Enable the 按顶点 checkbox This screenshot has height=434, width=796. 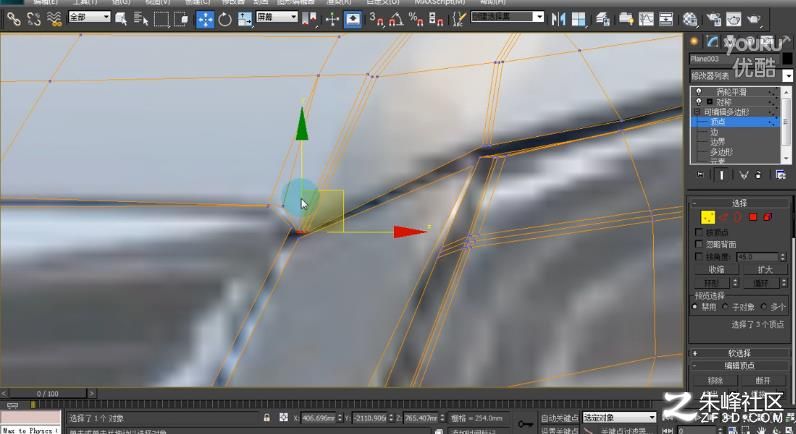[699, 232]
